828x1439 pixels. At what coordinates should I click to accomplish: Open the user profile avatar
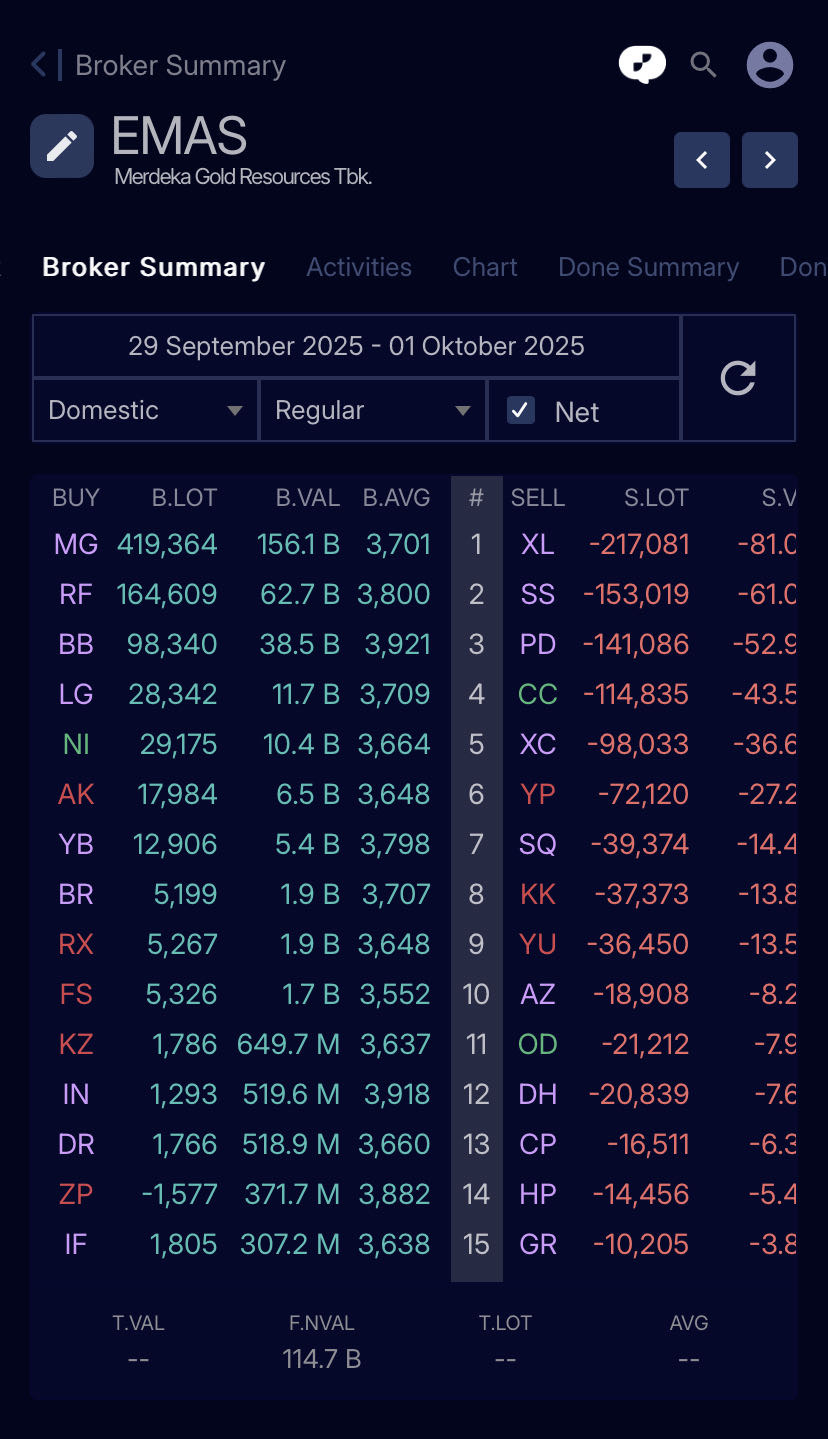tap(770, 65)
